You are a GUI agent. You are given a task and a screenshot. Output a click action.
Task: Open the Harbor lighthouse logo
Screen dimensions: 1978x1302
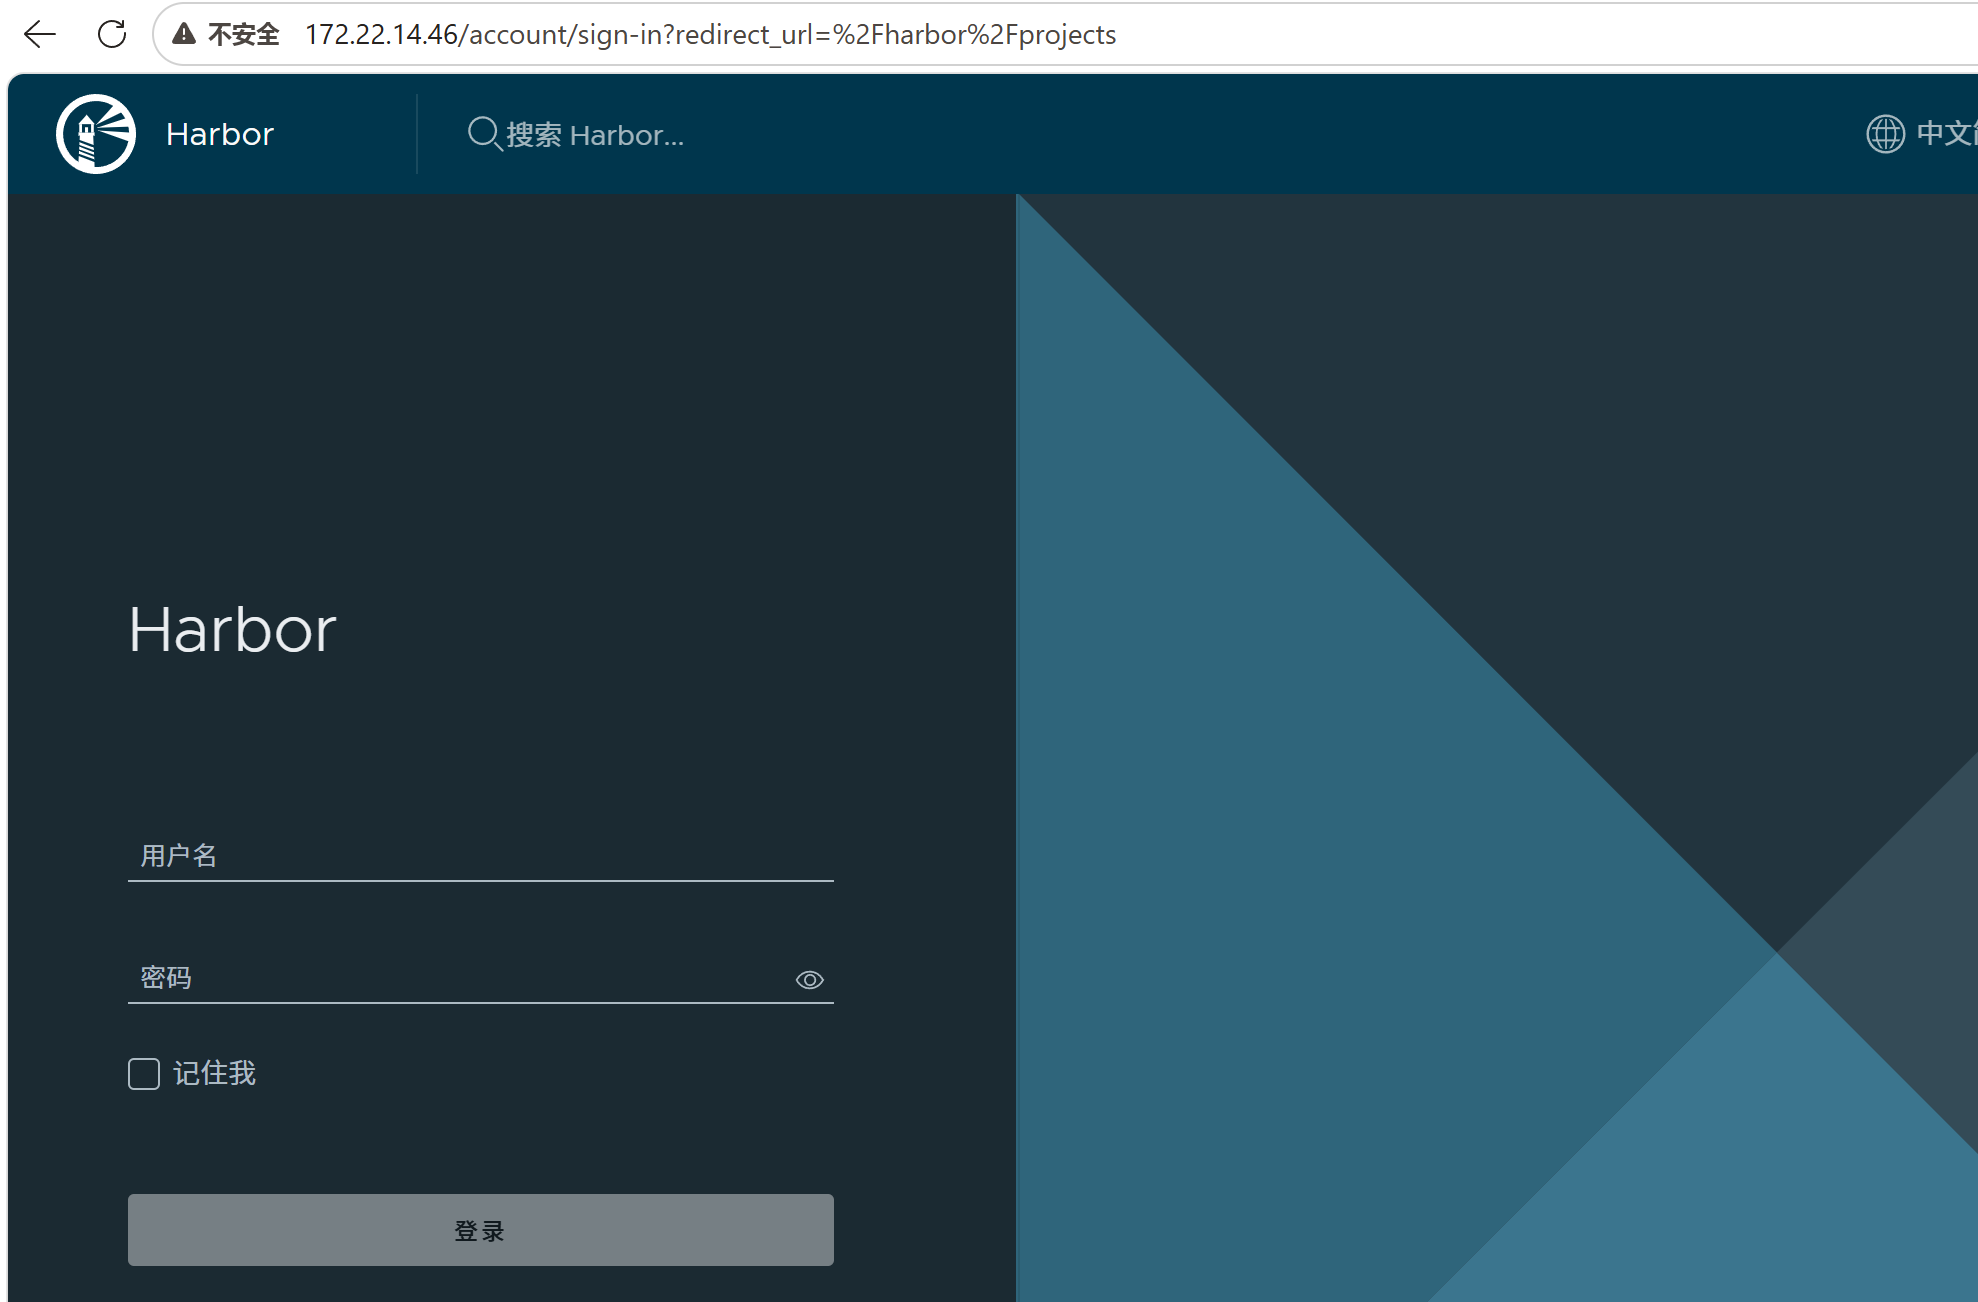click(x=96, y=134)
